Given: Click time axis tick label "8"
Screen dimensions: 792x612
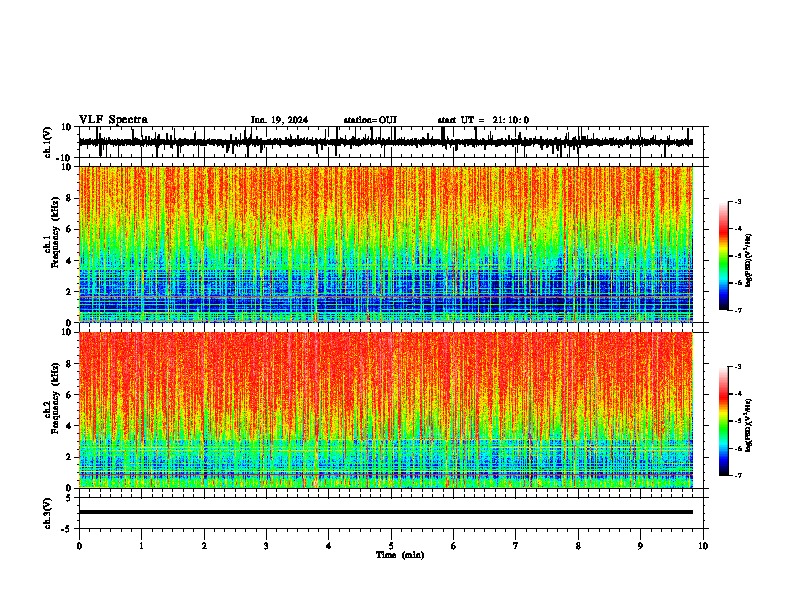Looking at the screenshot, I should click(x=578, y=546).
